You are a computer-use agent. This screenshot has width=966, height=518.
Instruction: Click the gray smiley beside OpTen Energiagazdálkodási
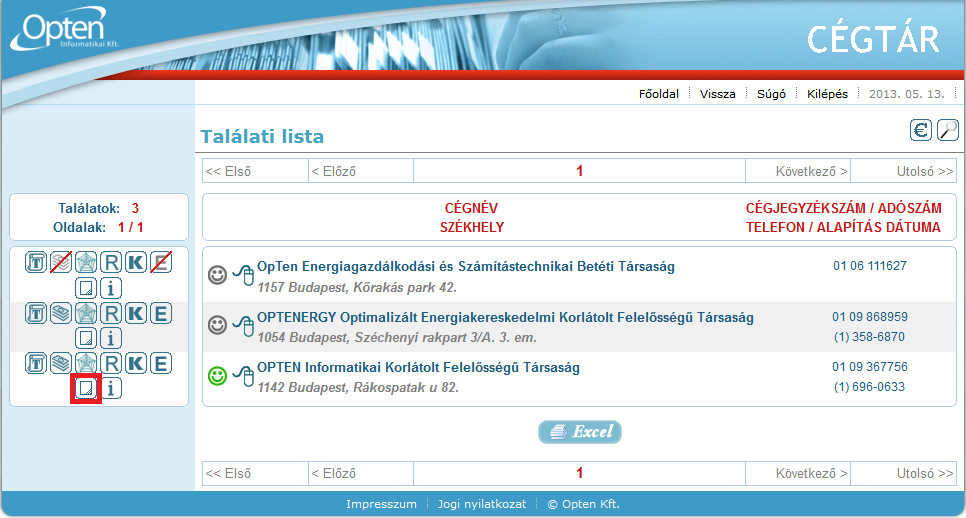[x=217, y=275]
